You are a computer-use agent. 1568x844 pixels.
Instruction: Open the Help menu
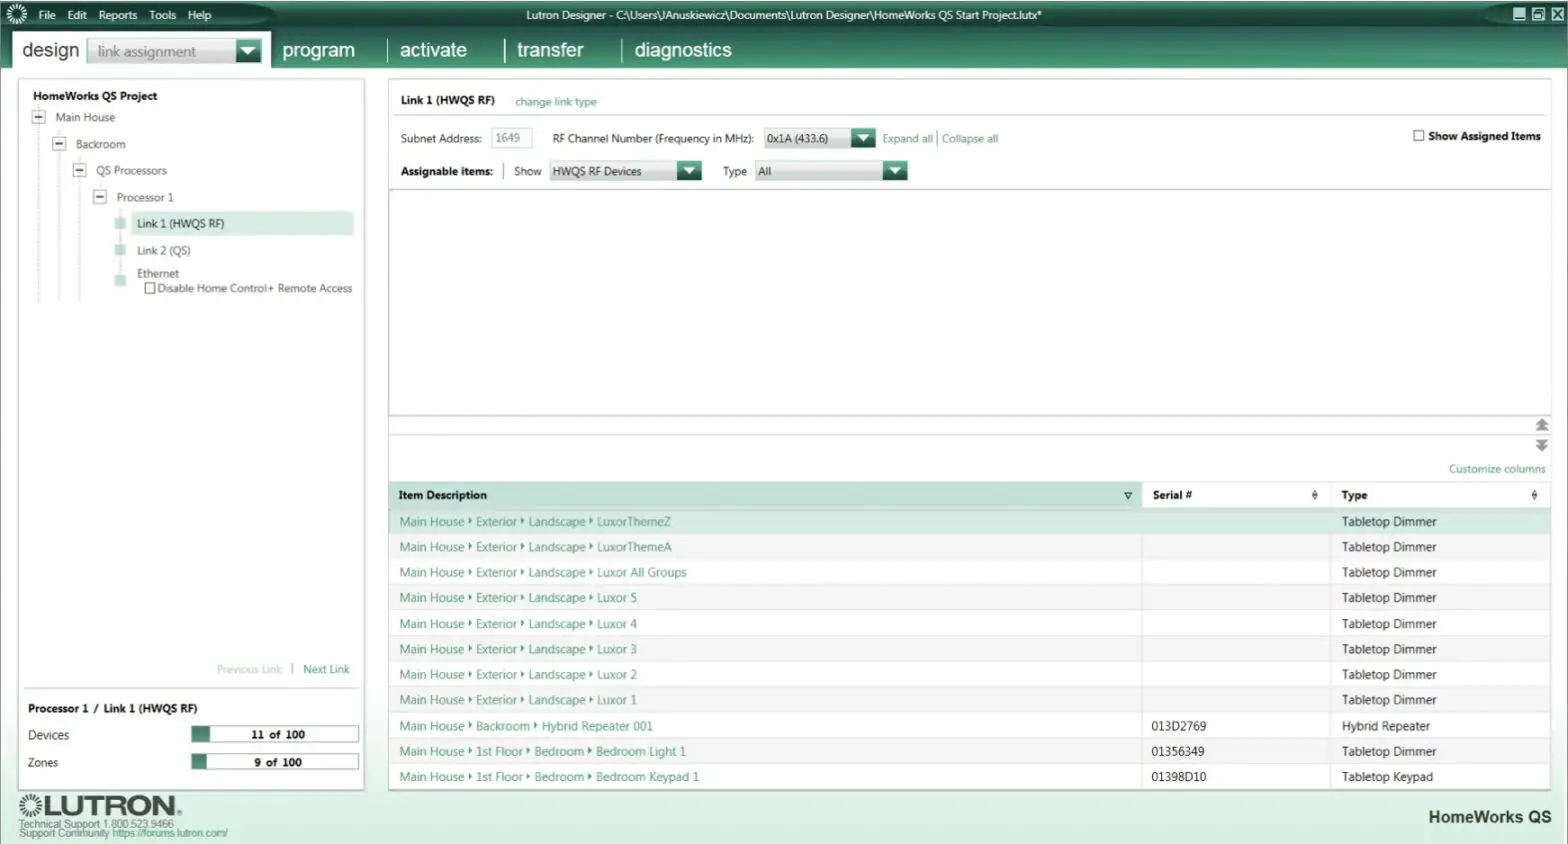199,15
